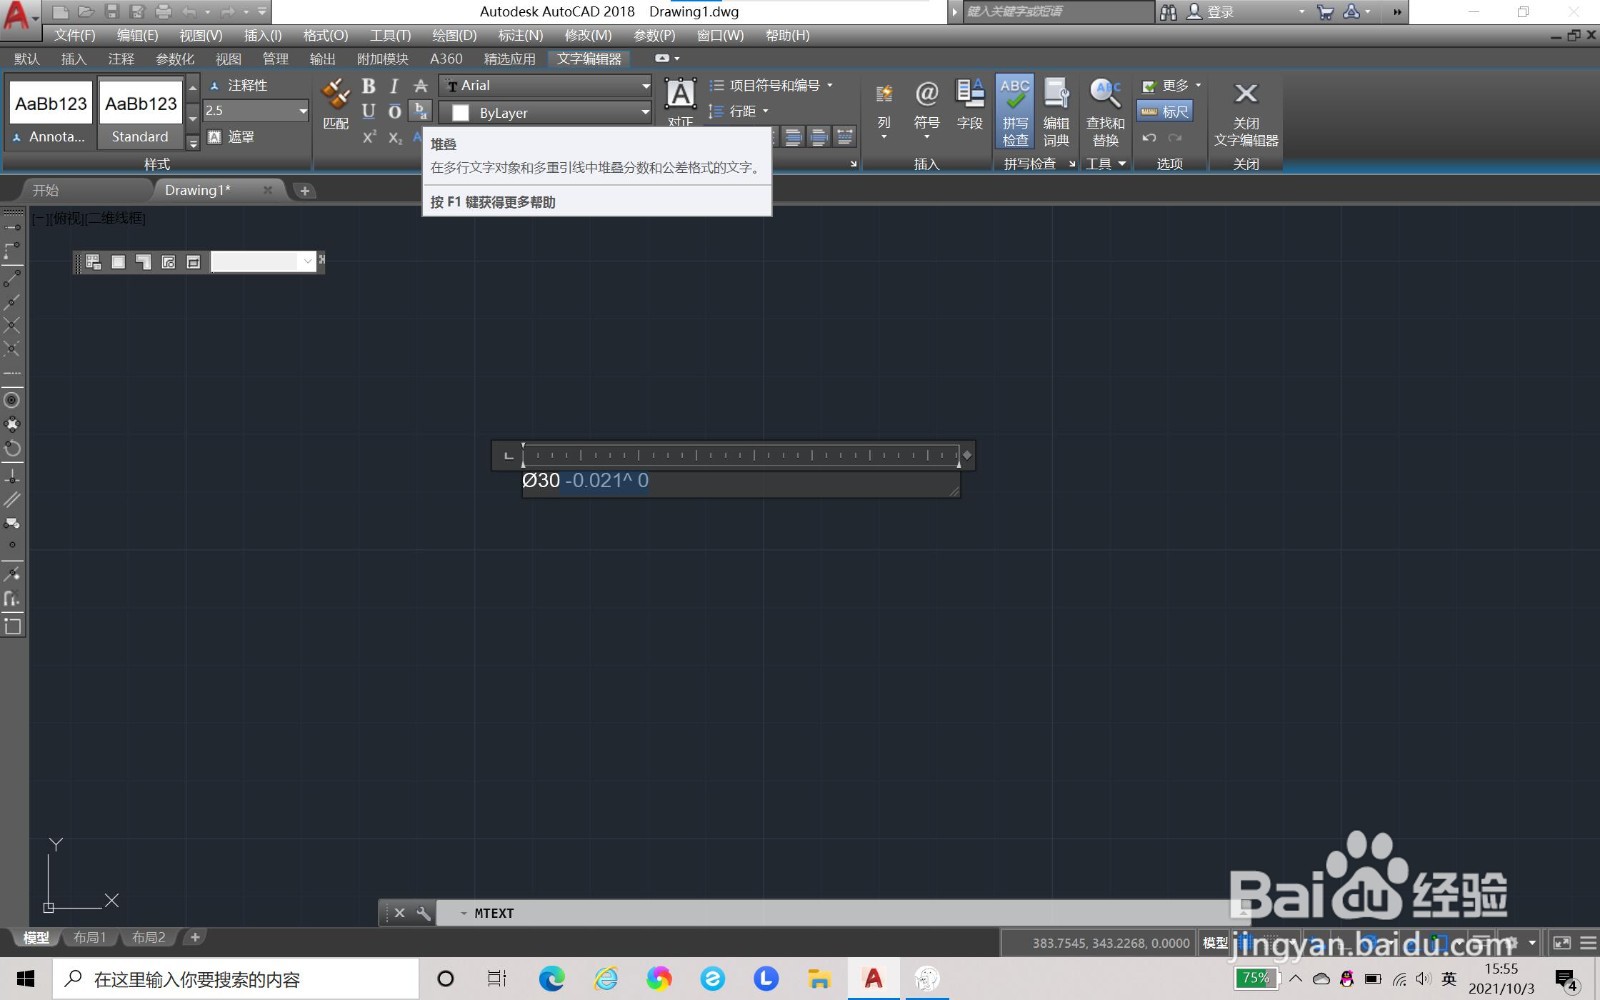Viewport: 1600px width, 1000px height.
Task: Open Bullets and Numbering (项目符号和编号) dropdown
Action: 771,86
